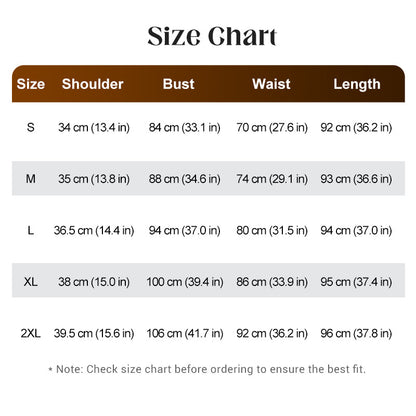Viewport: 416px width, 416px height.
Task: Select the 95 cm length value
Action: (356, 282)
